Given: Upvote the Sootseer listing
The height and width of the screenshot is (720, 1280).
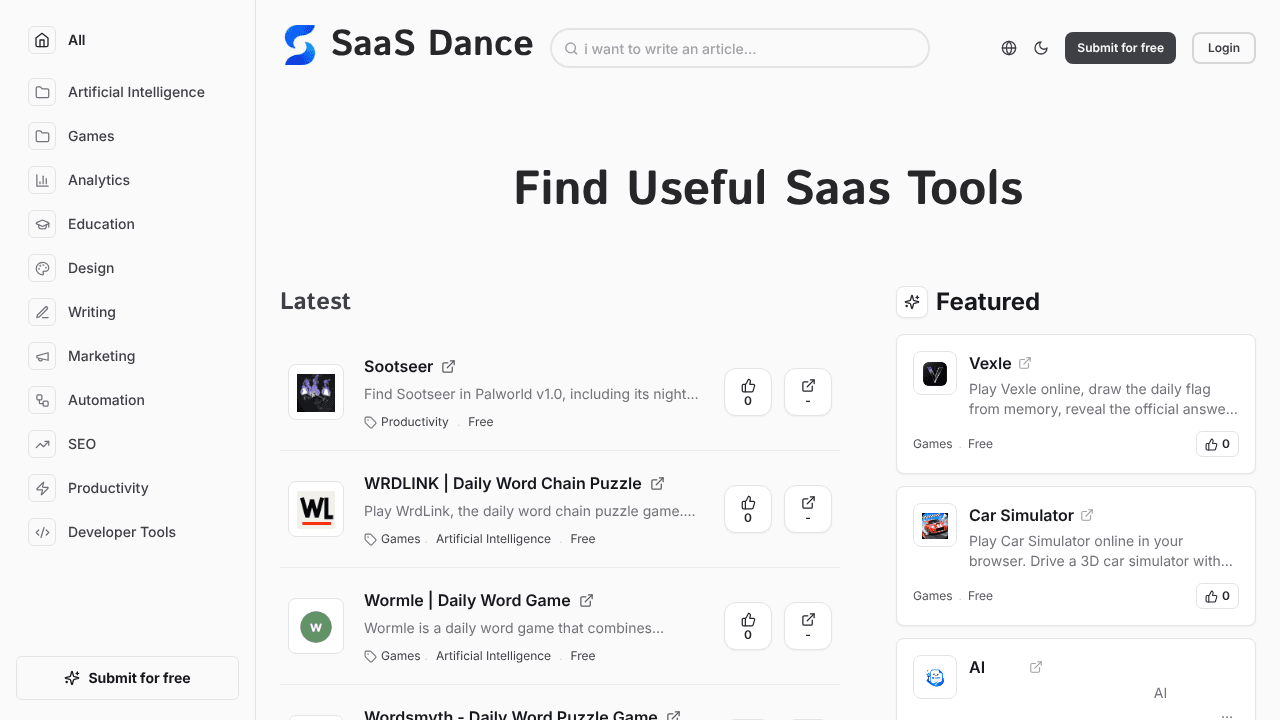Looking at the screenshot, I should click(x=748, y=392).
